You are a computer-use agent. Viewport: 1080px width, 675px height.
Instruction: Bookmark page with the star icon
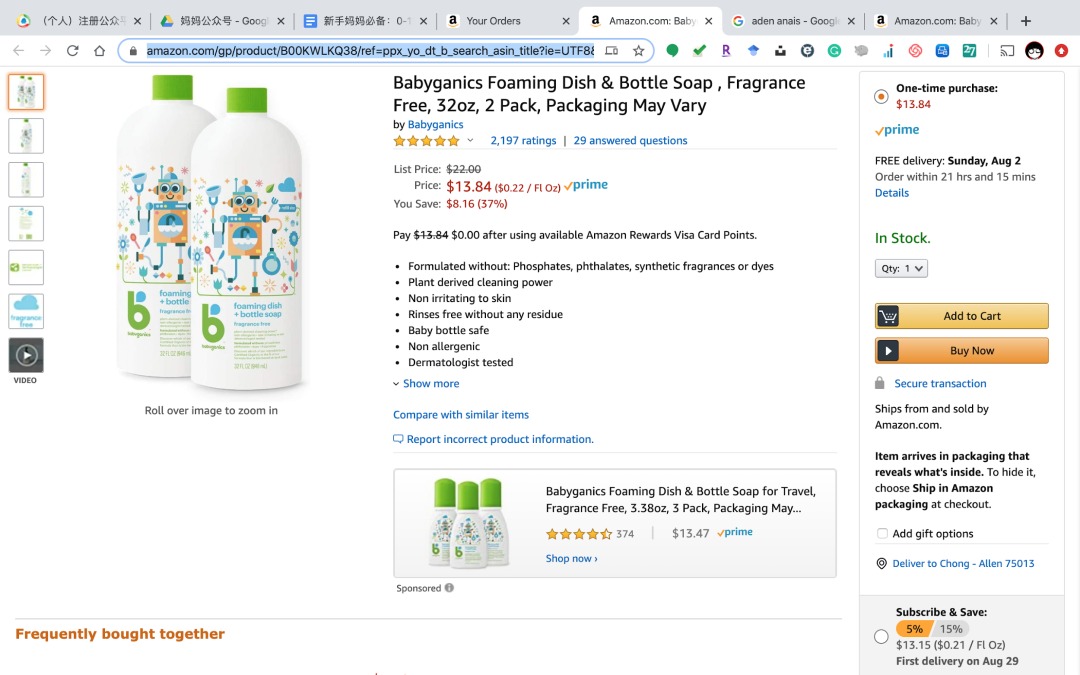[x=638, y=50]
